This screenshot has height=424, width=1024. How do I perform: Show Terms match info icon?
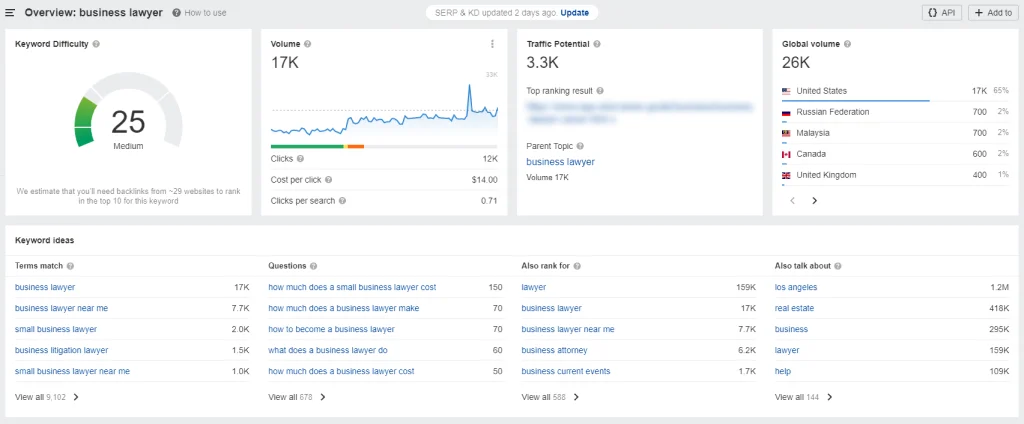(x=70, y=267)
